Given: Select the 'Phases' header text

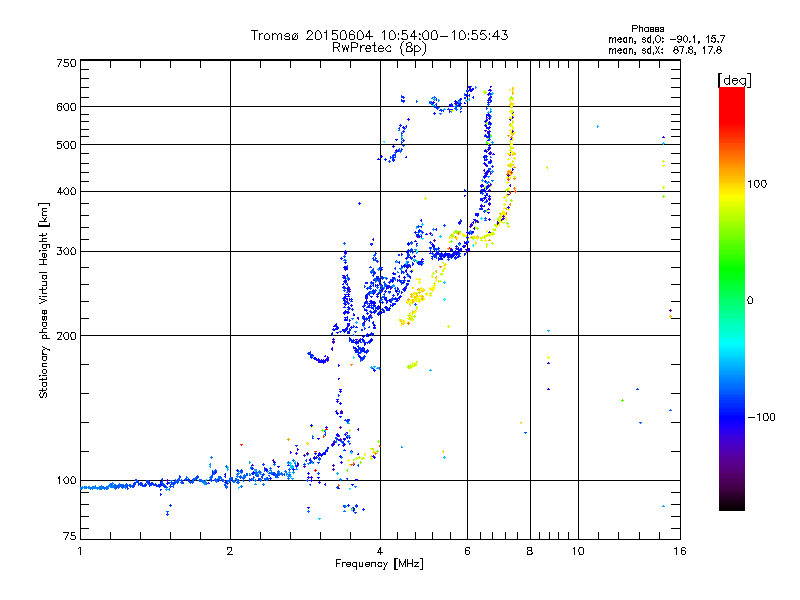Looking at the screenshot, I should (x=647, y=29).
